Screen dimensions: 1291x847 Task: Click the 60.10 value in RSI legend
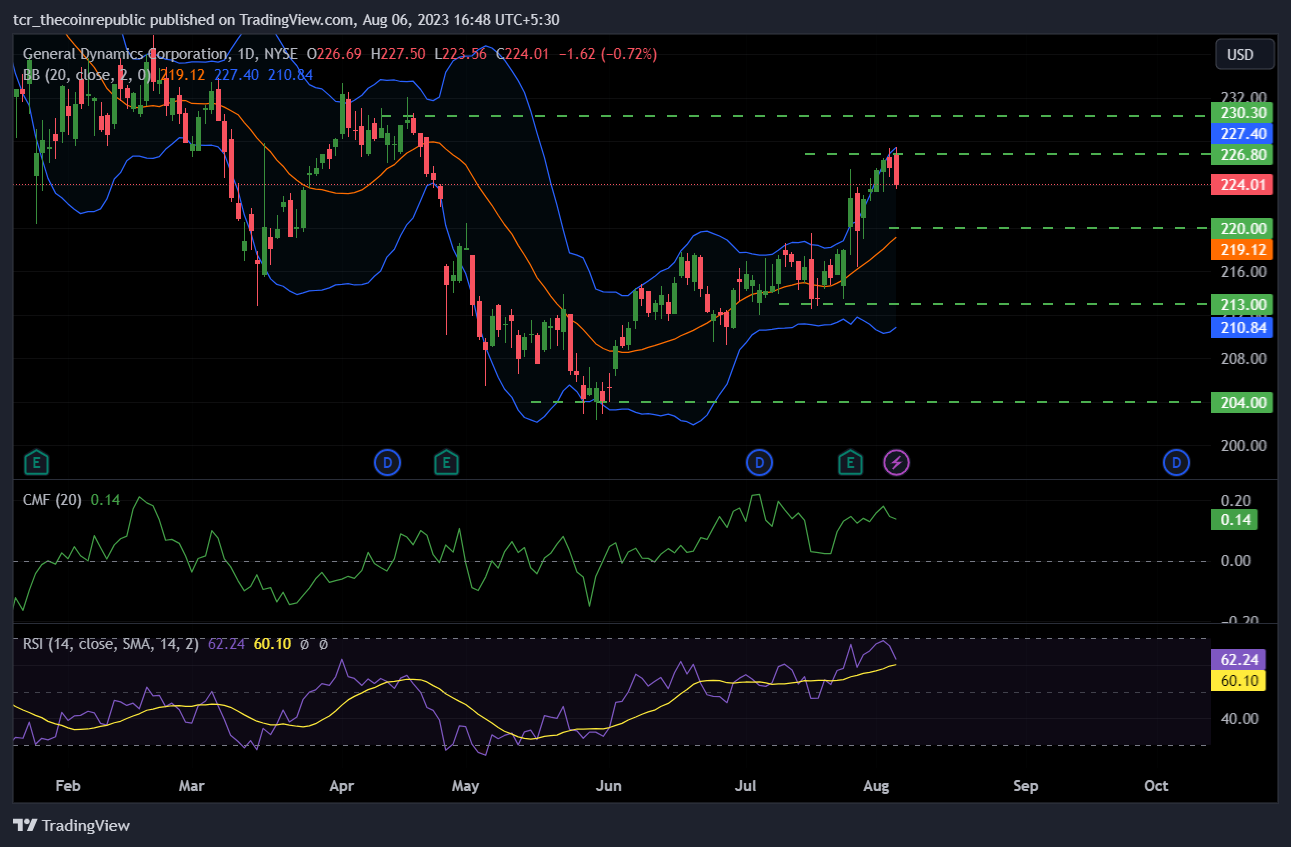(x=272, y=644)
